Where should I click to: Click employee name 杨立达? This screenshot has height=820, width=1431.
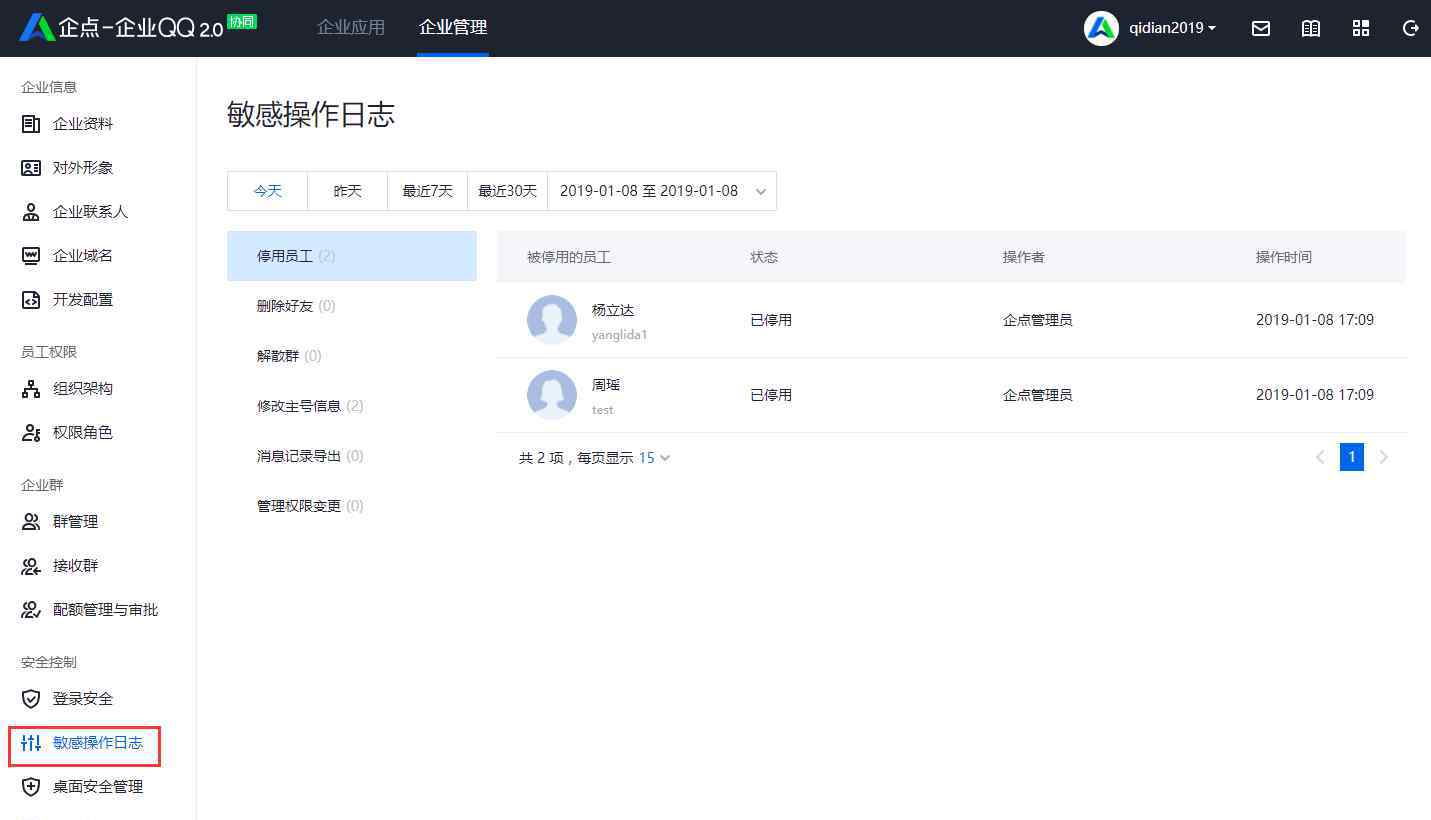point(613,310)
